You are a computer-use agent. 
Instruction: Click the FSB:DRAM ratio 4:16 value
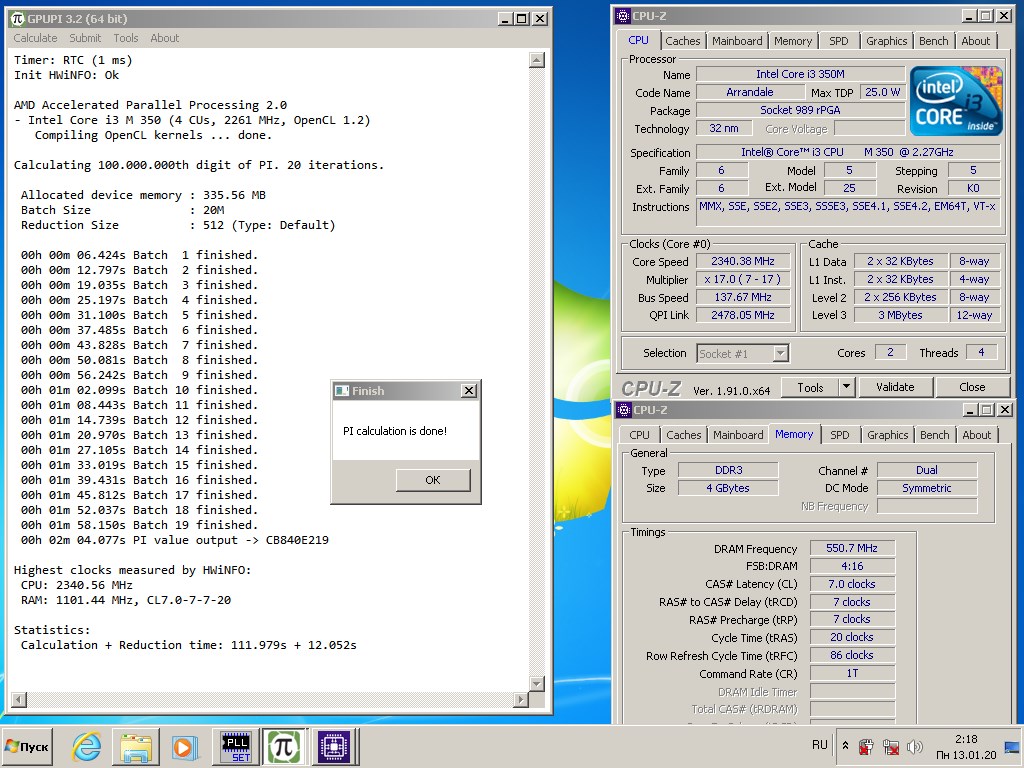[852, 566]
